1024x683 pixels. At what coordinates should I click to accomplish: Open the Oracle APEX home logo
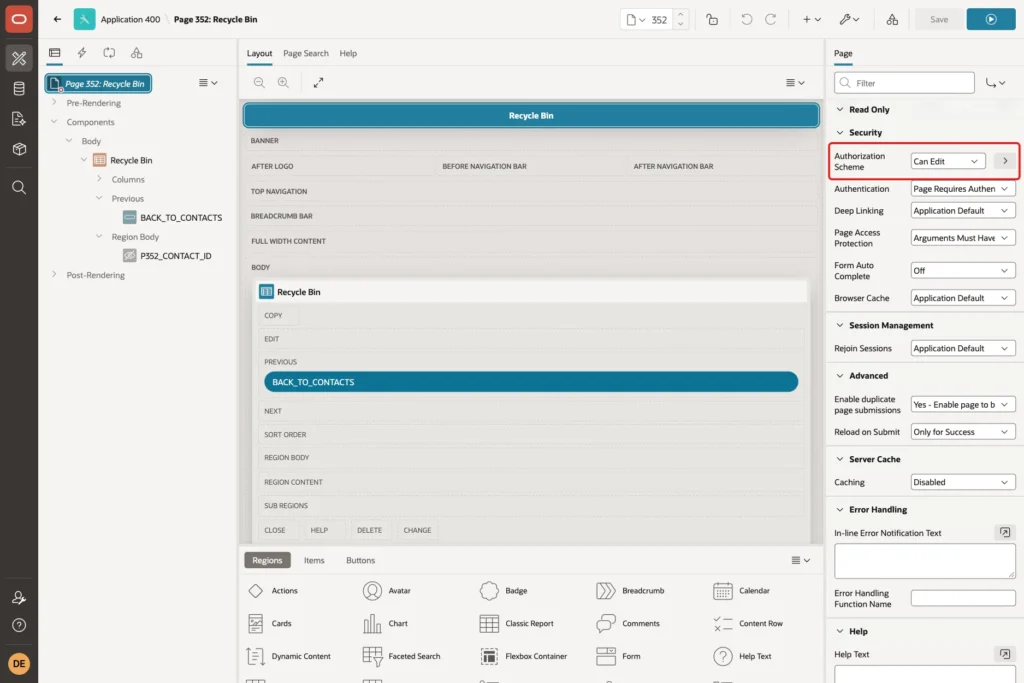pyautogui.click(x=19, y=19)
